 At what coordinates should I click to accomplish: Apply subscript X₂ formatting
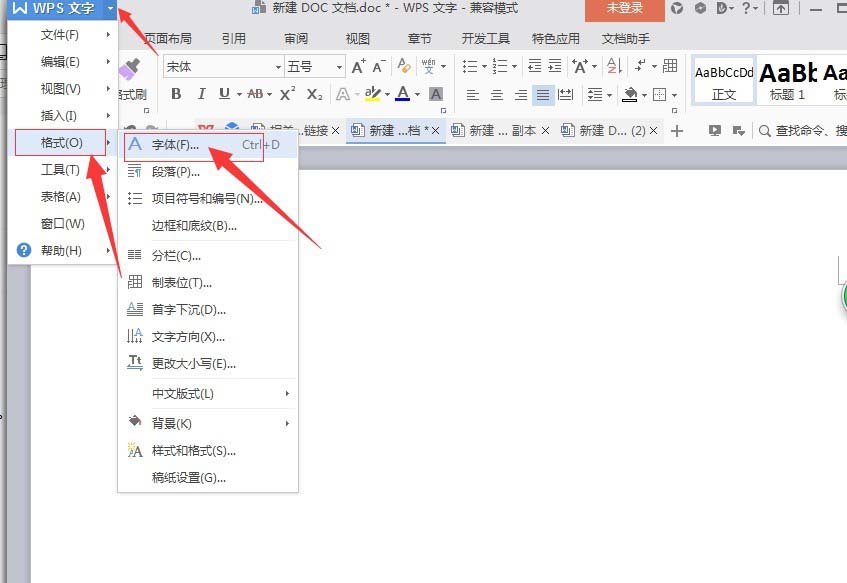314,95
